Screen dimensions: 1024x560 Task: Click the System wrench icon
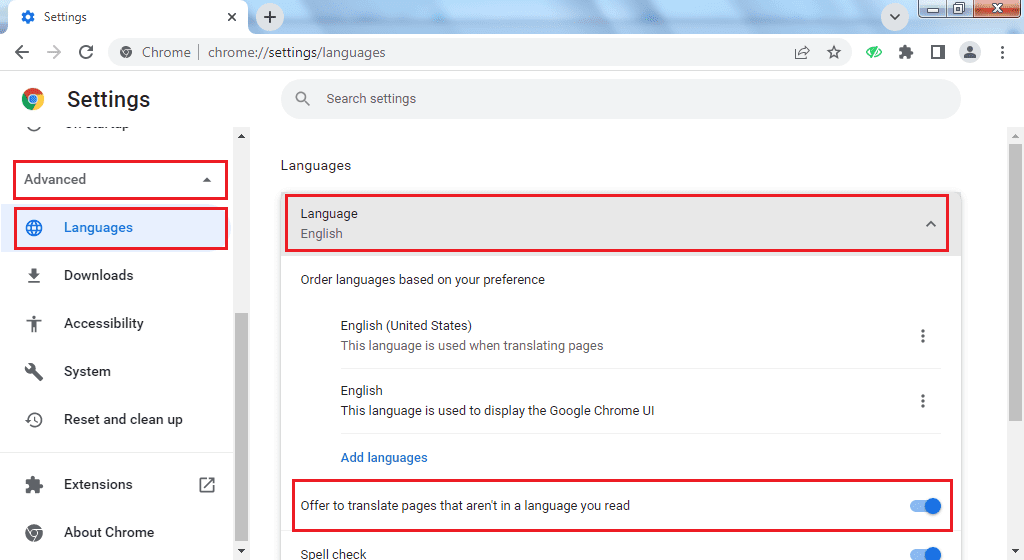34,371
